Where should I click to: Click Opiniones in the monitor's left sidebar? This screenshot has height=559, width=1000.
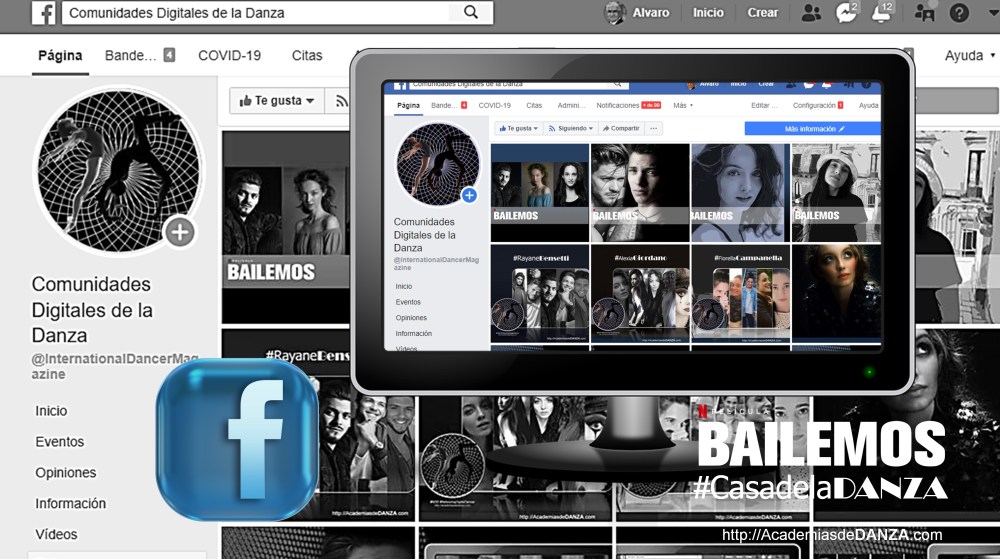click(x=411, y=318)
